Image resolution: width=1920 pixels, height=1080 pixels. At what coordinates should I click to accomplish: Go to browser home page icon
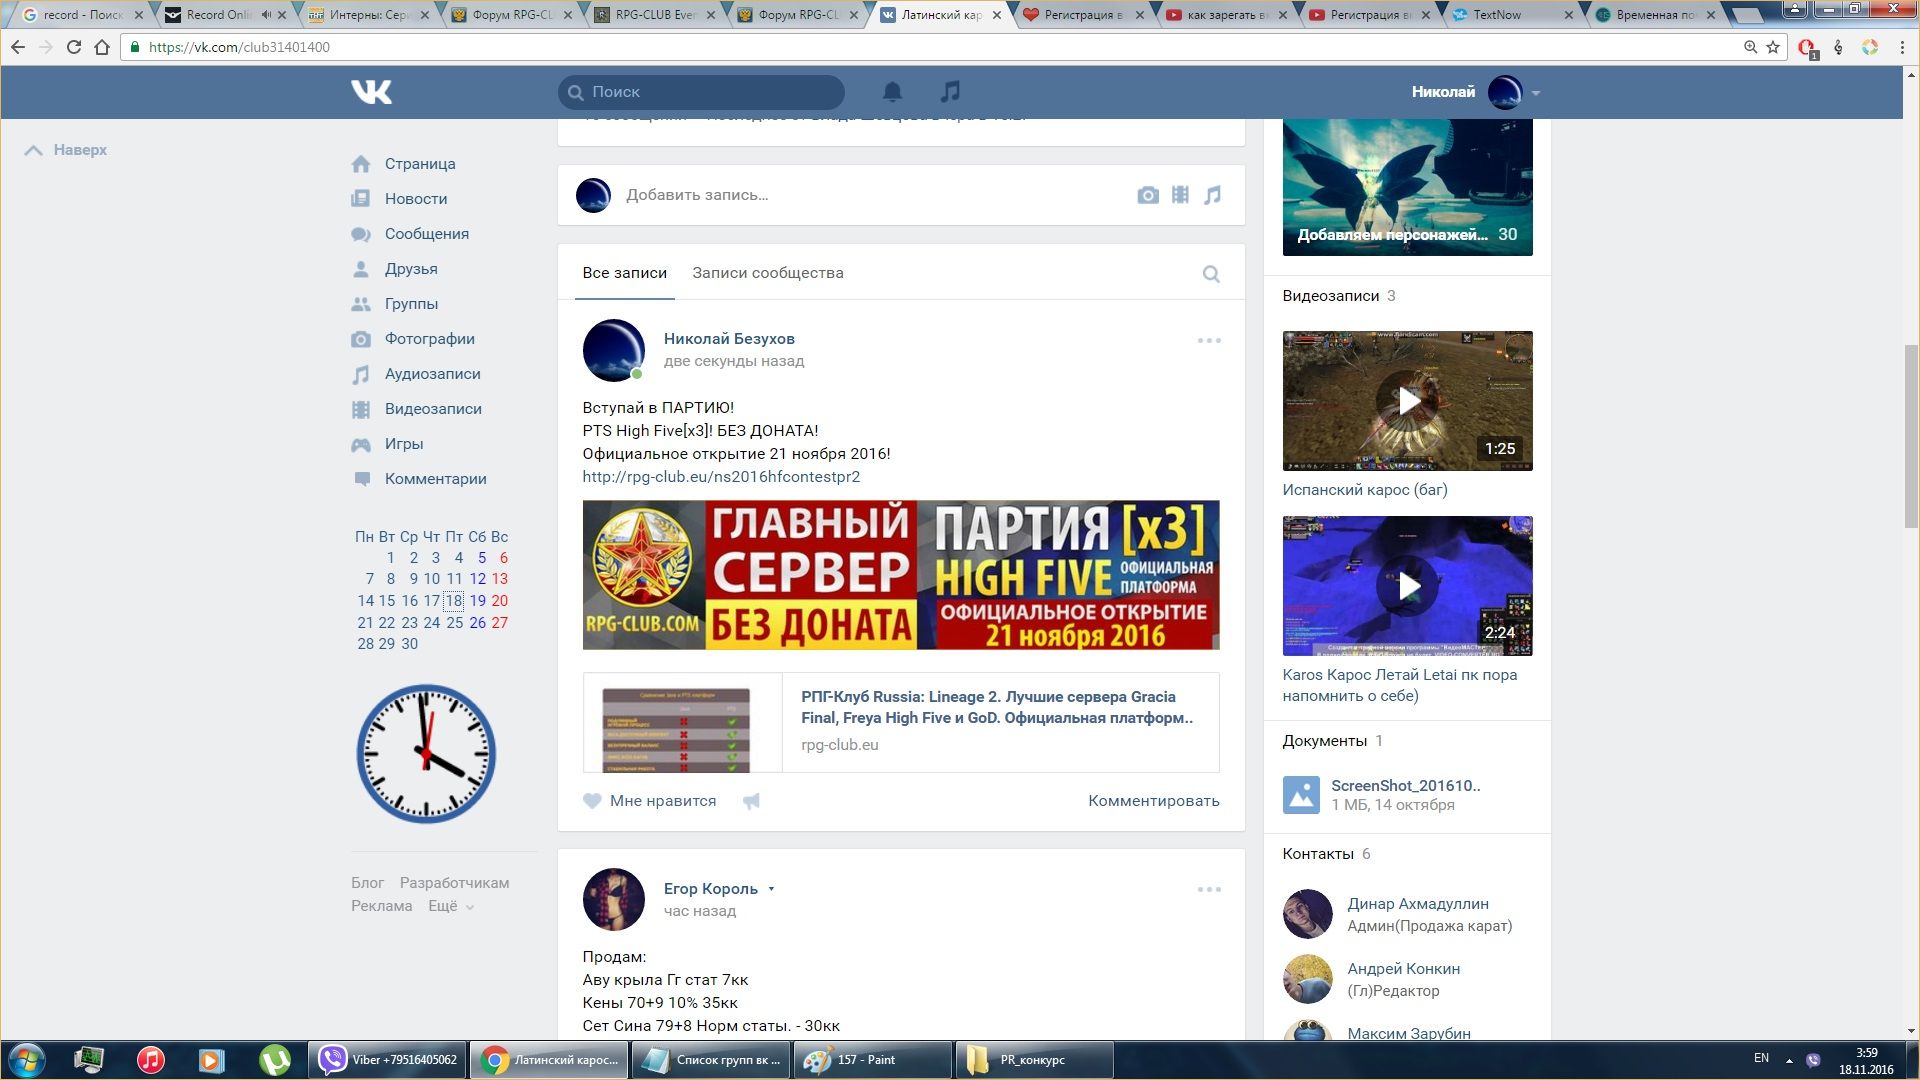point(102,47)
